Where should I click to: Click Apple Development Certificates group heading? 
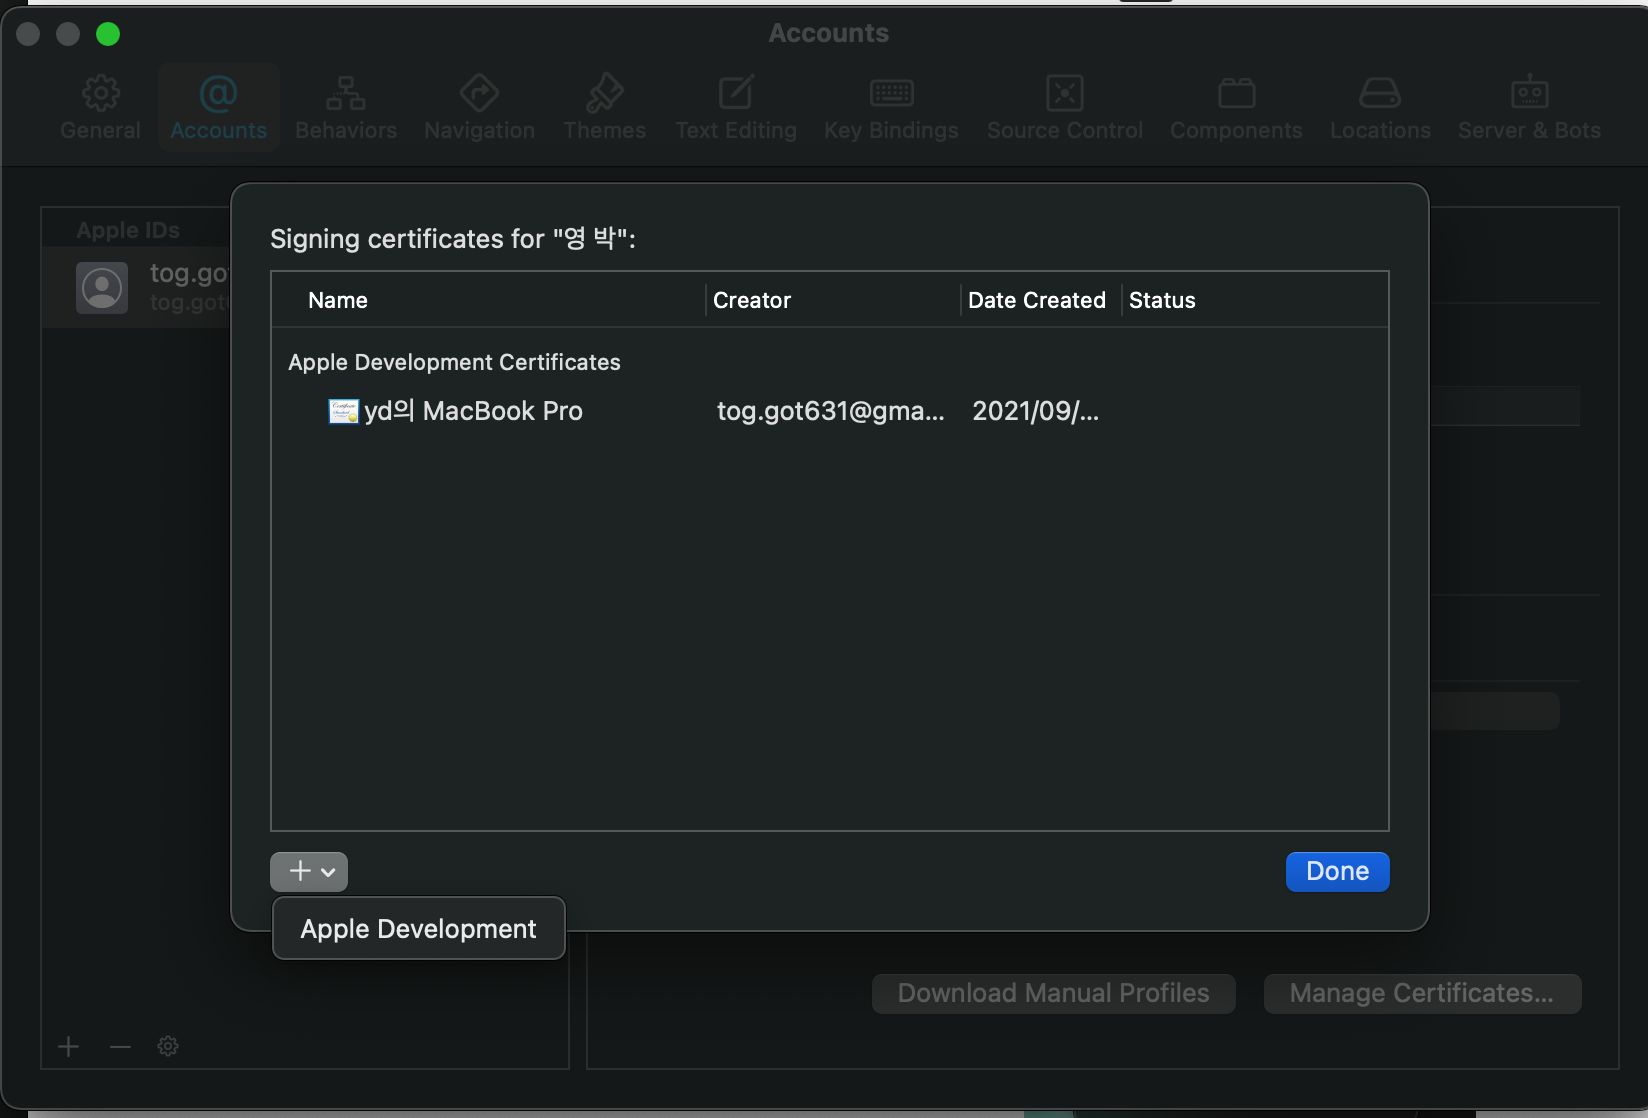(454, 362)
